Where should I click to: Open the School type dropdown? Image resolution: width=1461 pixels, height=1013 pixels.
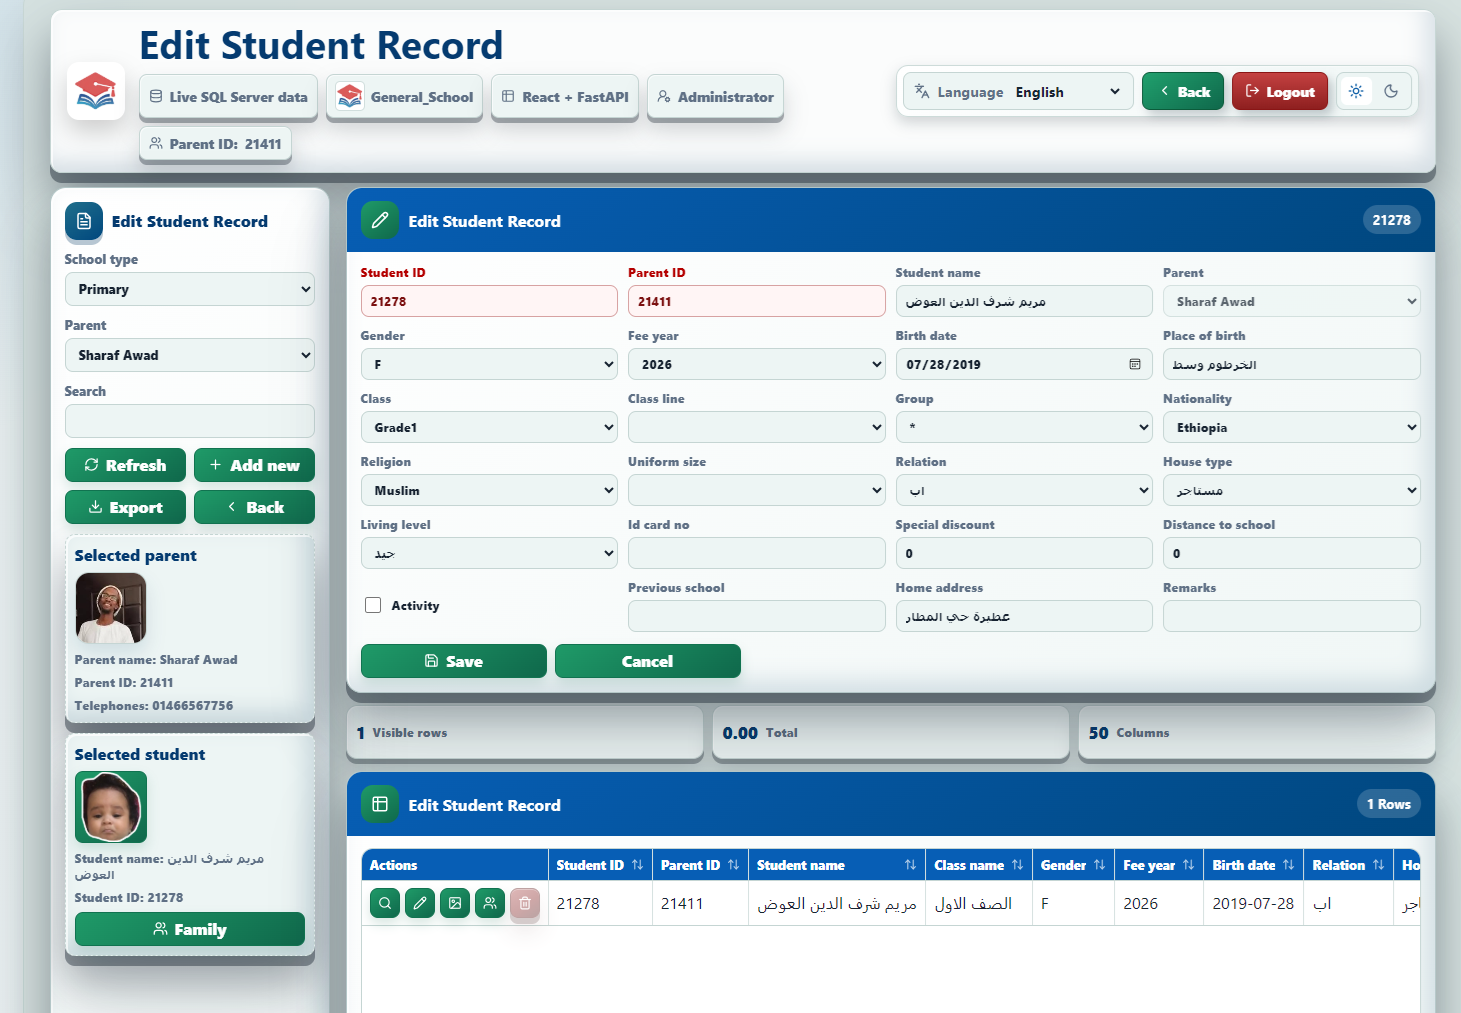[x=190, y=289]
